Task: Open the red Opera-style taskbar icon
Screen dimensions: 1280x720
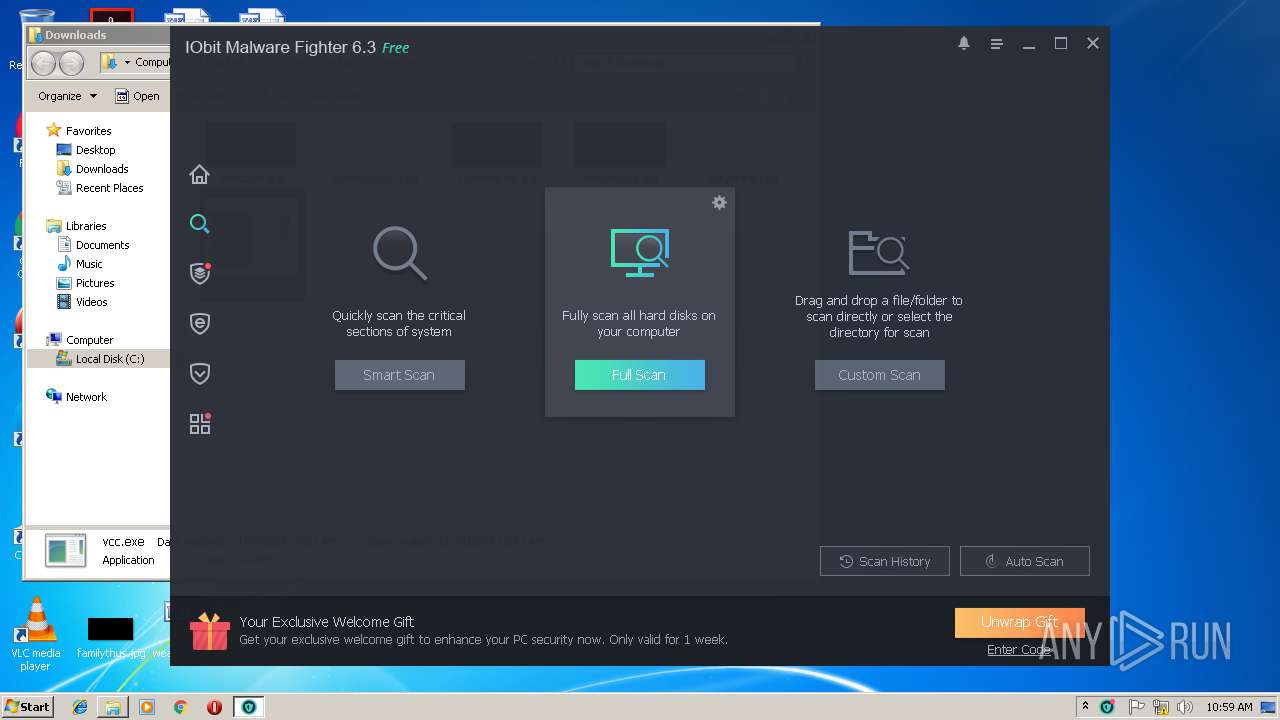Action: [214, 706]
